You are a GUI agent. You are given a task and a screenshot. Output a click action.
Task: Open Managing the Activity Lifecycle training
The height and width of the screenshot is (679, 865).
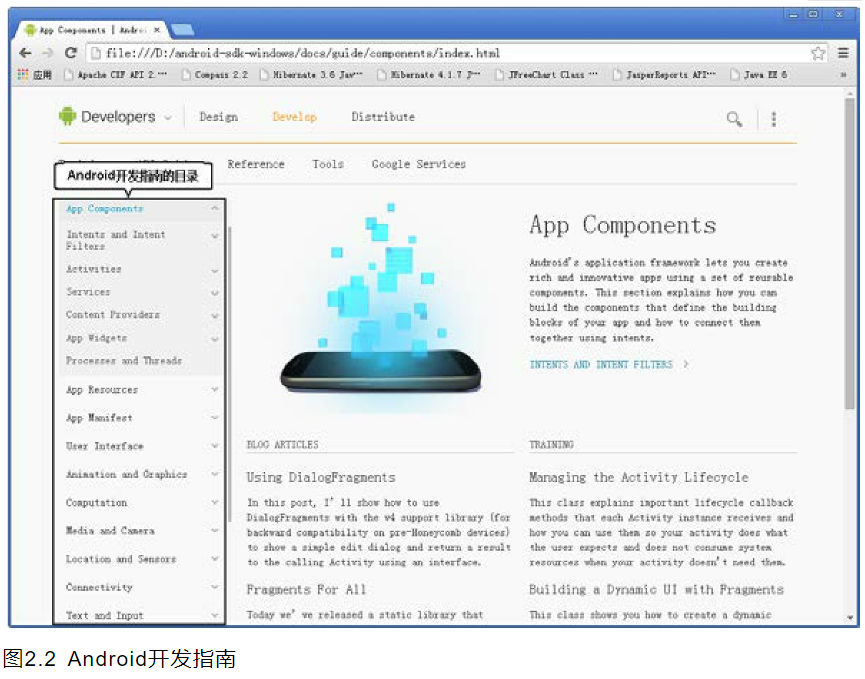pos(639,478)
